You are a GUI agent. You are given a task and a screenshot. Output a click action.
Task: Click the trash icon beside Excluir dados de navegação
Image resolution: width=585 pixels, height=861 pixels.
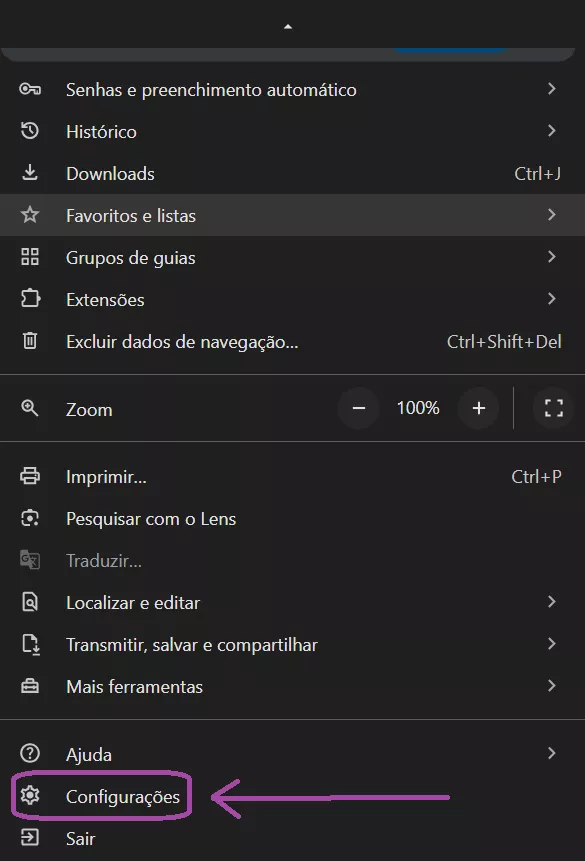click(30, 341)
